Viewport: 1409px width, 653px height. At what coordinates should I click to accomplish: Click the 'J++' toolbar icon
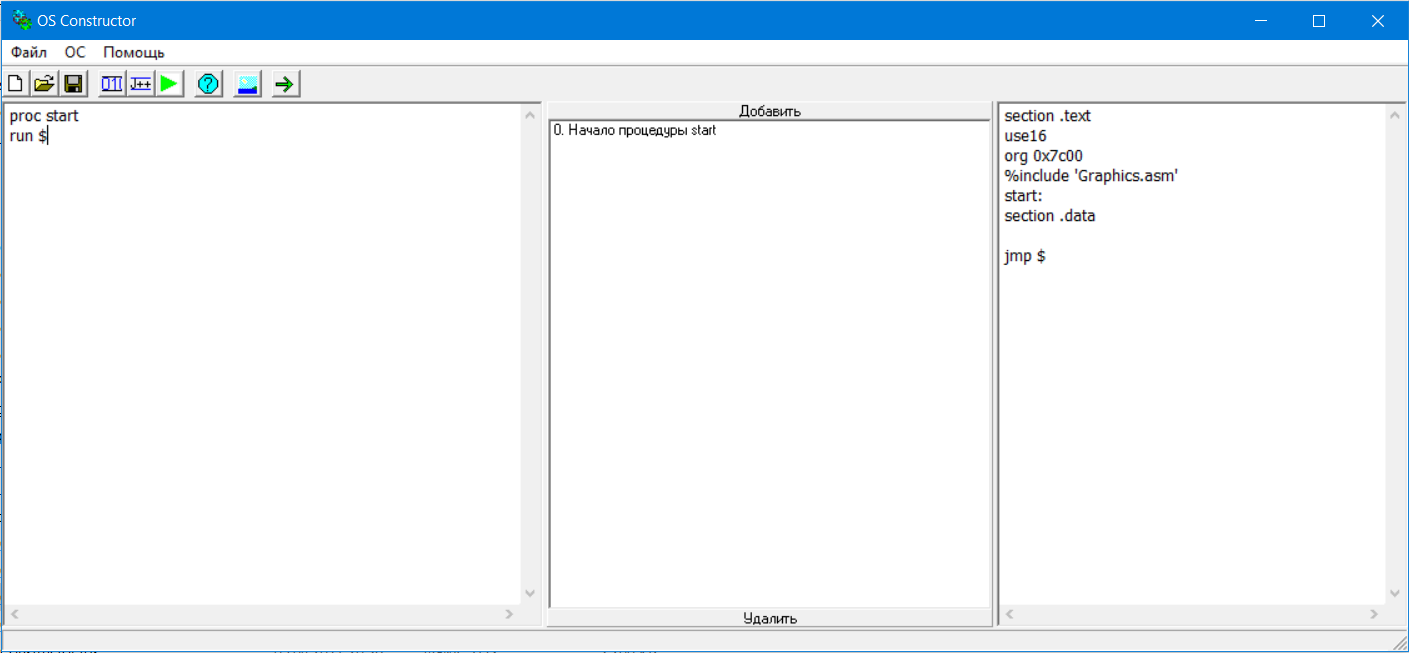140,84
